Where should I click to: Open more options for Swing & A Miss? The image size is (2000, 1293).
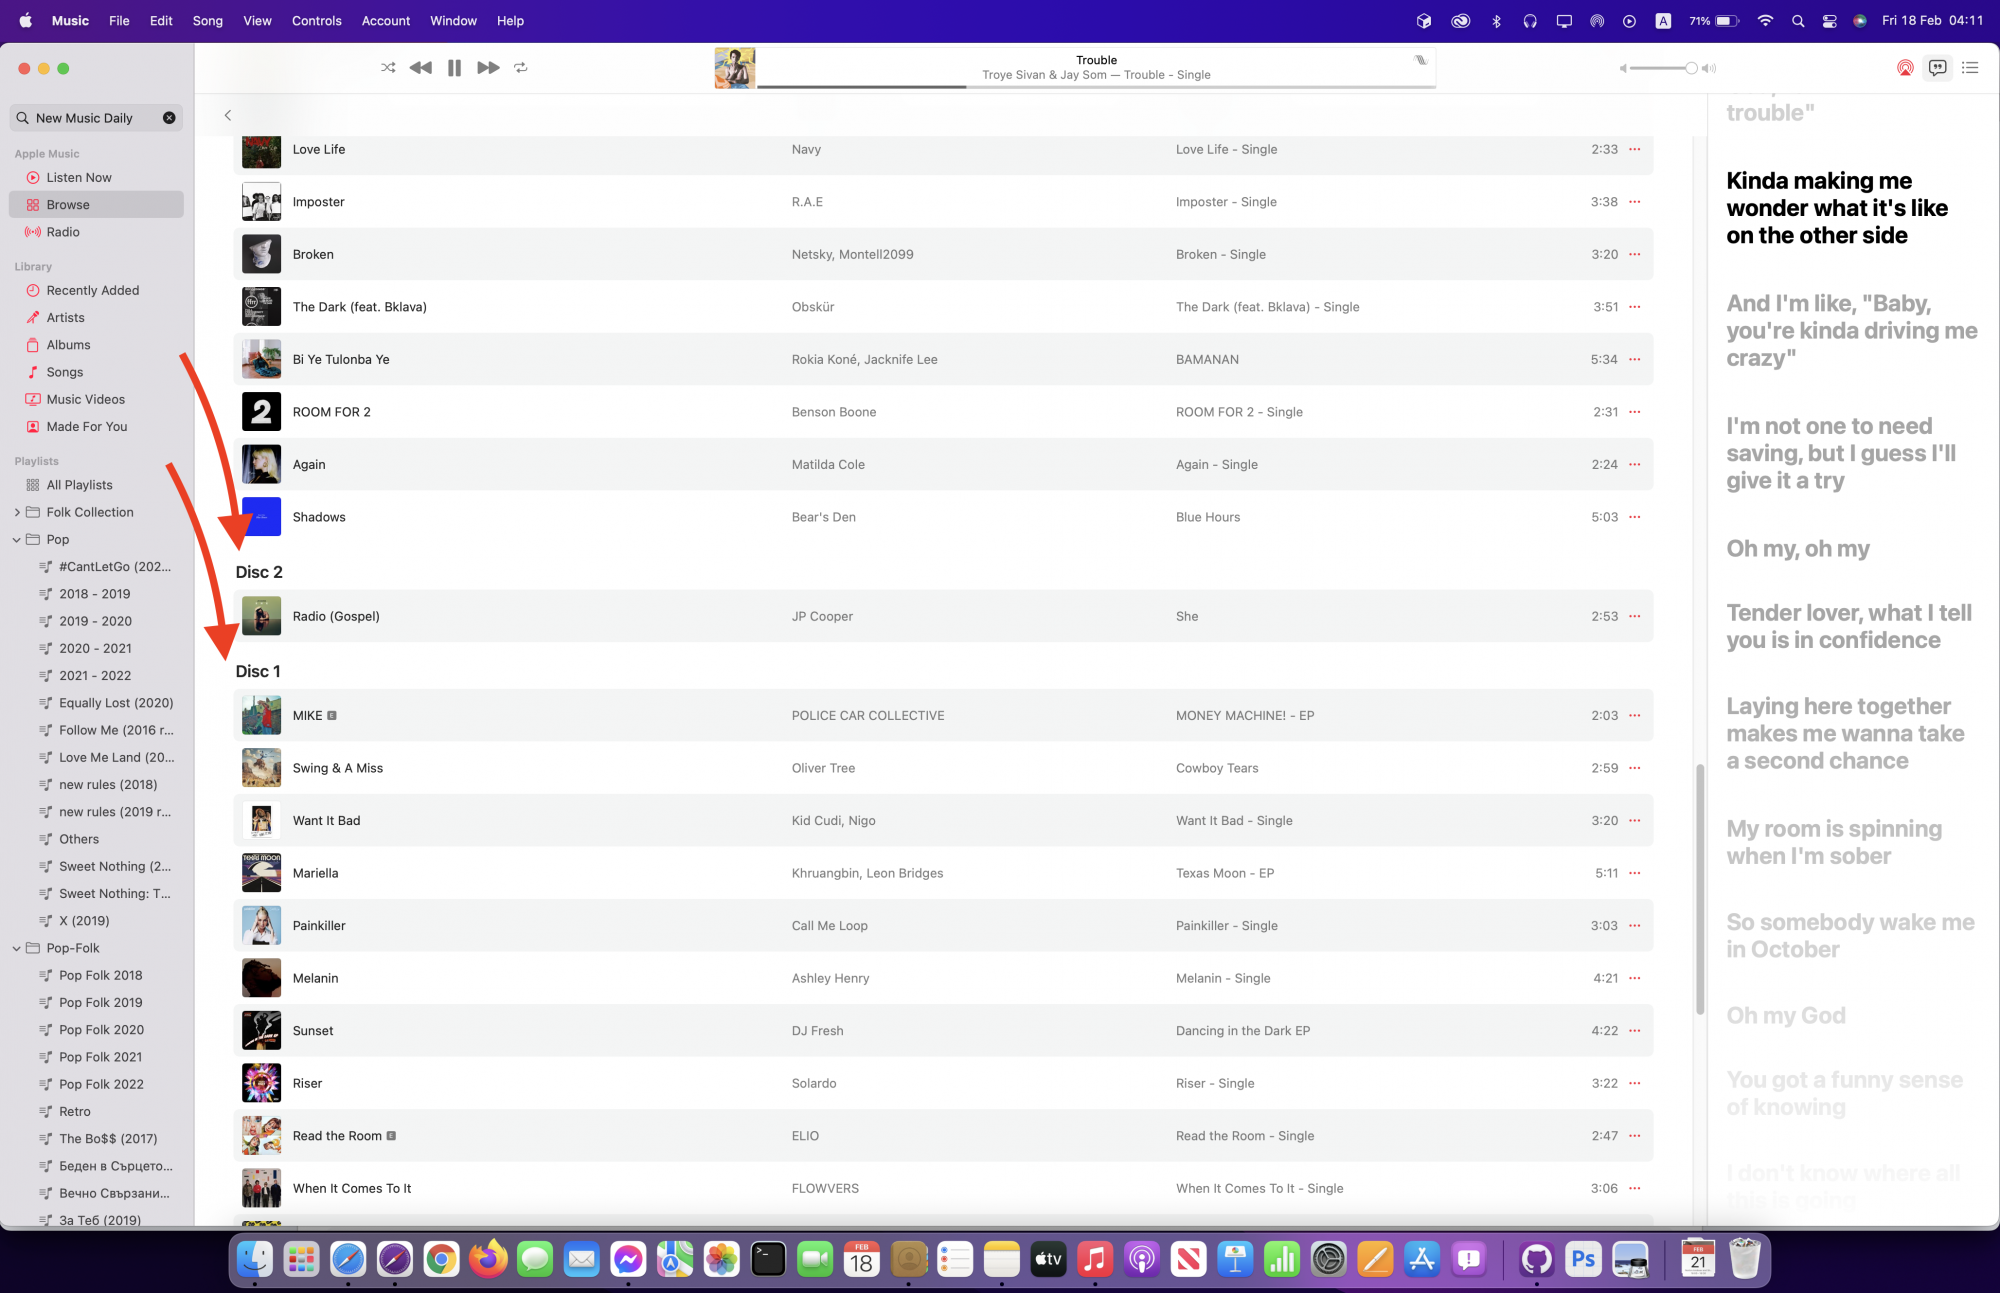pos(1635,768)
